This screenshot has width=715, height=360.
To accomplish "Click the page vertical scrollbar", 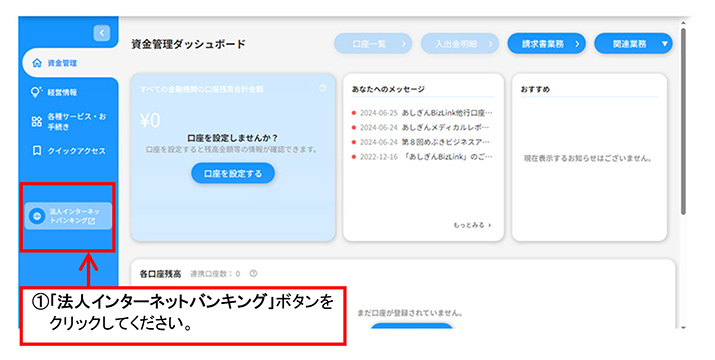I will coord(683,121).
